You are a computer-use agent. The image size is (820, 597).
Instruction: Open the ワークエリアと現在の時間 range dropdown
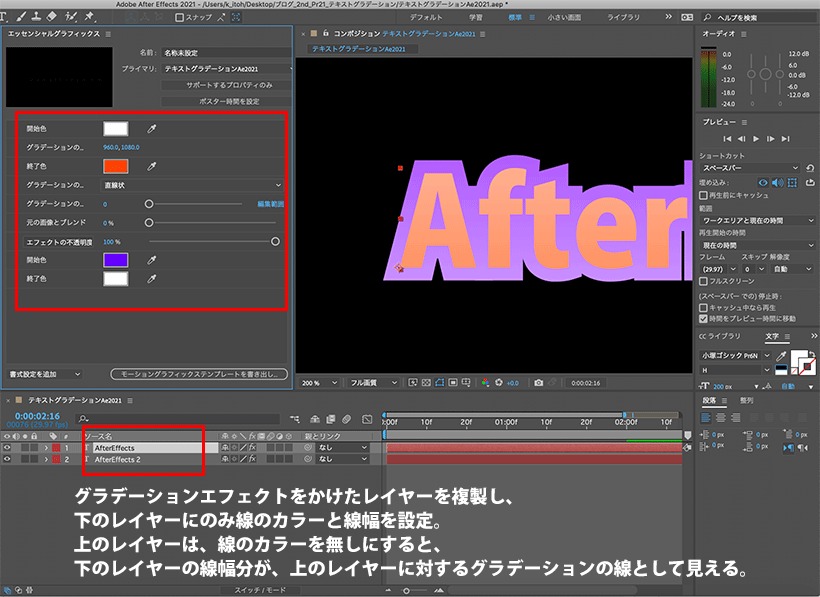point(757,221)
